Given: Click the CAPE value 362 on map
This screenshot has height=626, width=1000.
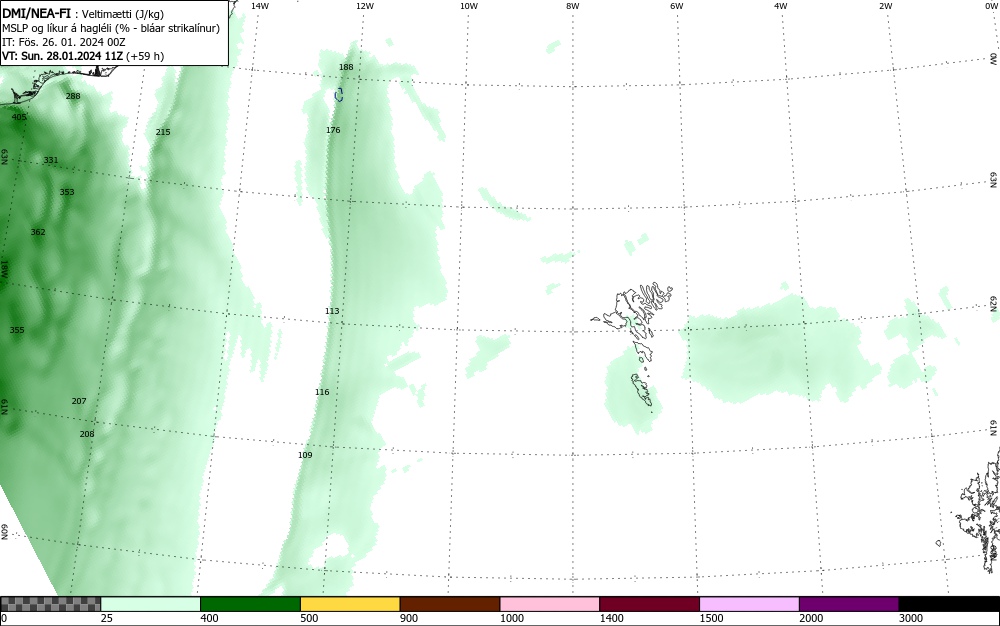Looking at the screenshot, I should click(38, 232).
